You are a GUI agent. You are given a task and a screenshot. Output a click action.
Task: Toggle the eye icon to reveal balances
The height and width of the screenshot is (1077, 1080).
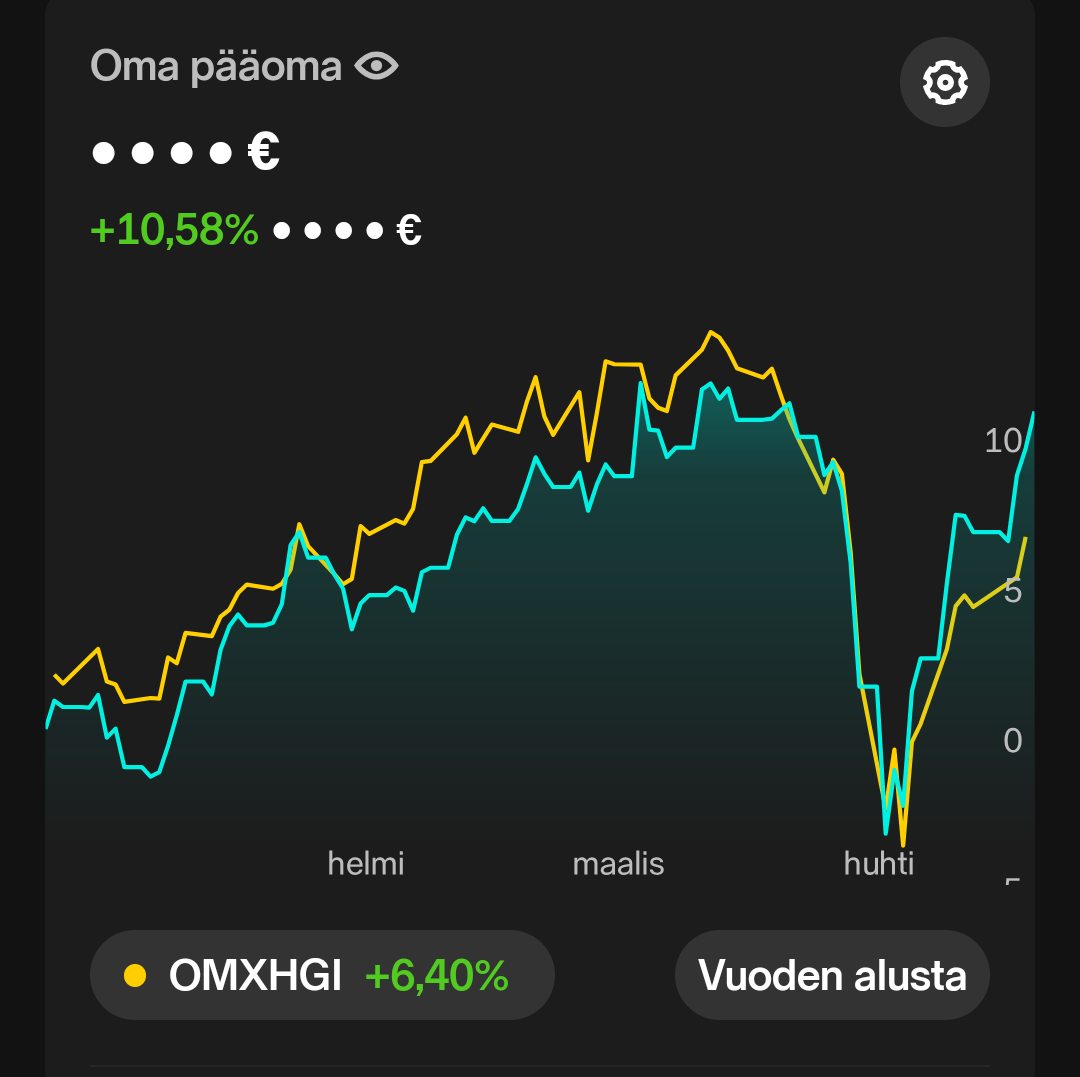click(376, 67)
